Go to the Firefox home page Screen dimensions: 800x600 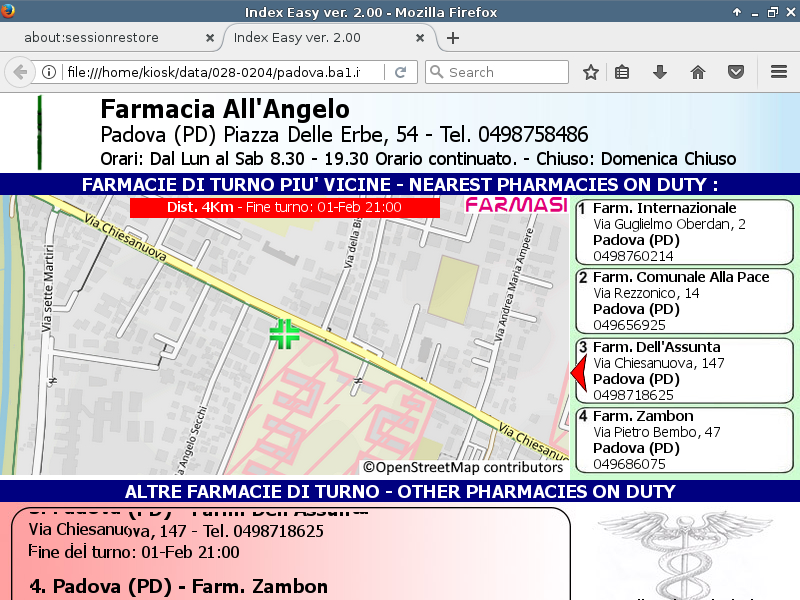coord(698,72)
